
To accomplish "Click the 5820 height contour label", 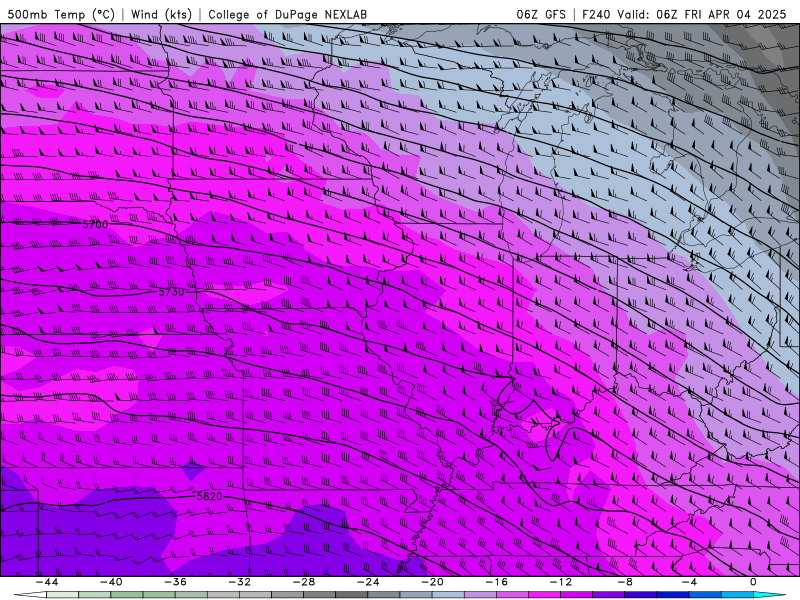I will click(x=210, y=496).
